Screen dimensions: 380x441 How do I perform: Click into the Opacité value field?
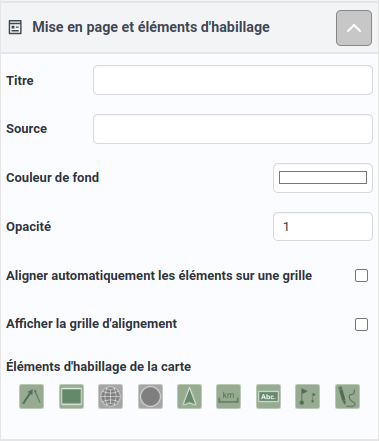click(x=323, y=227)
